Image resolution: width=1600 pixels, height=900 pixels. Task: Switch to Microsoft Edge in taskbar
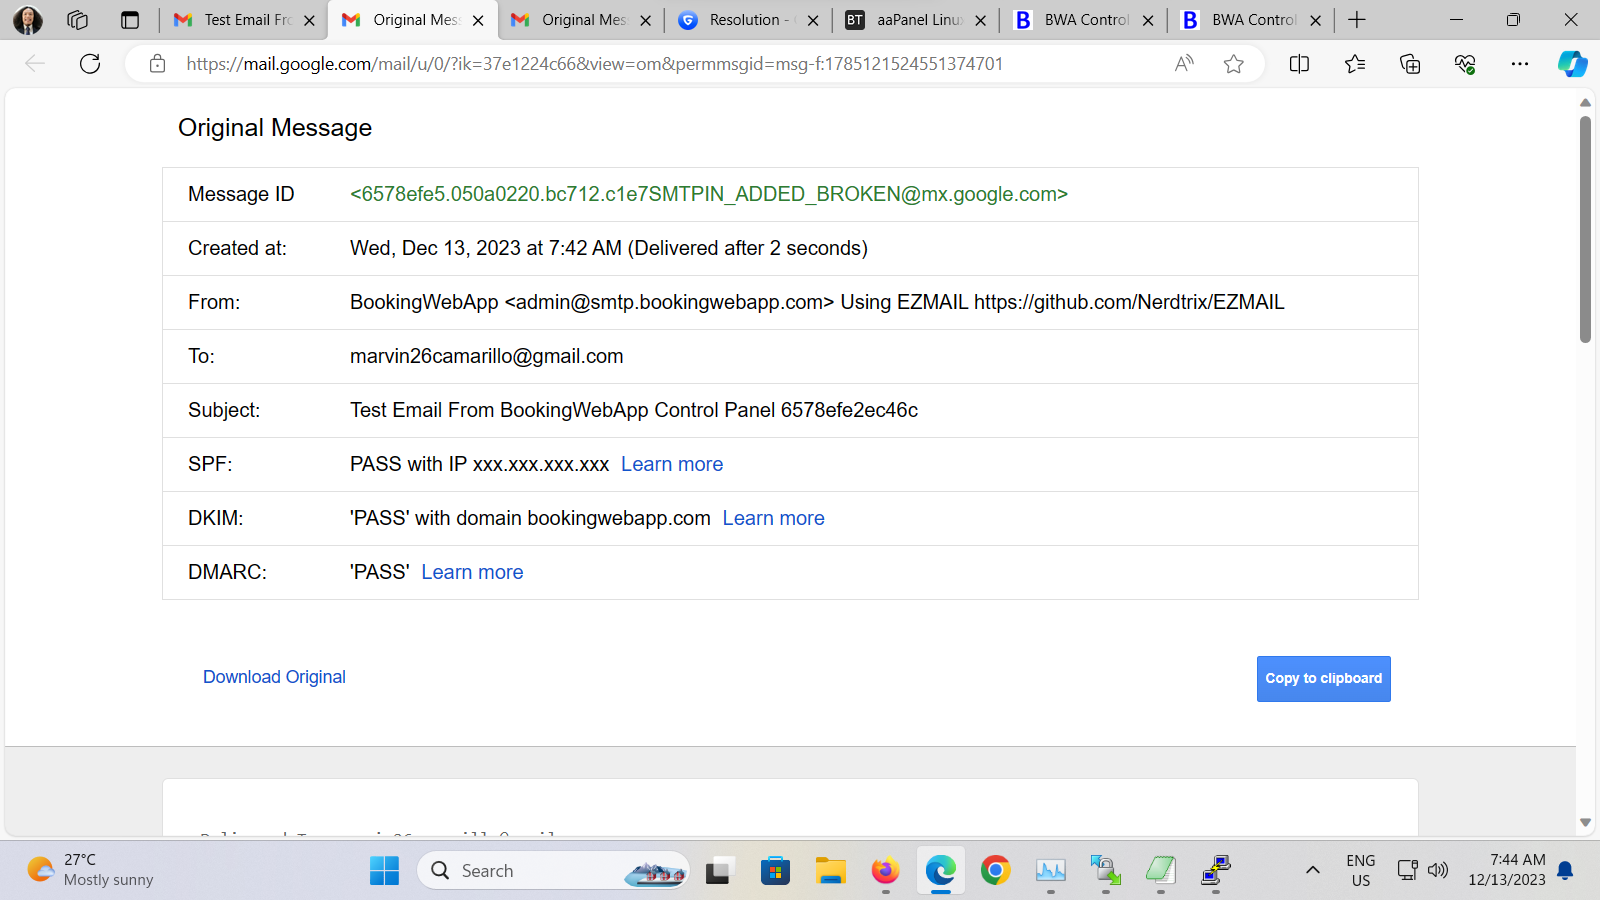(940, 871)
